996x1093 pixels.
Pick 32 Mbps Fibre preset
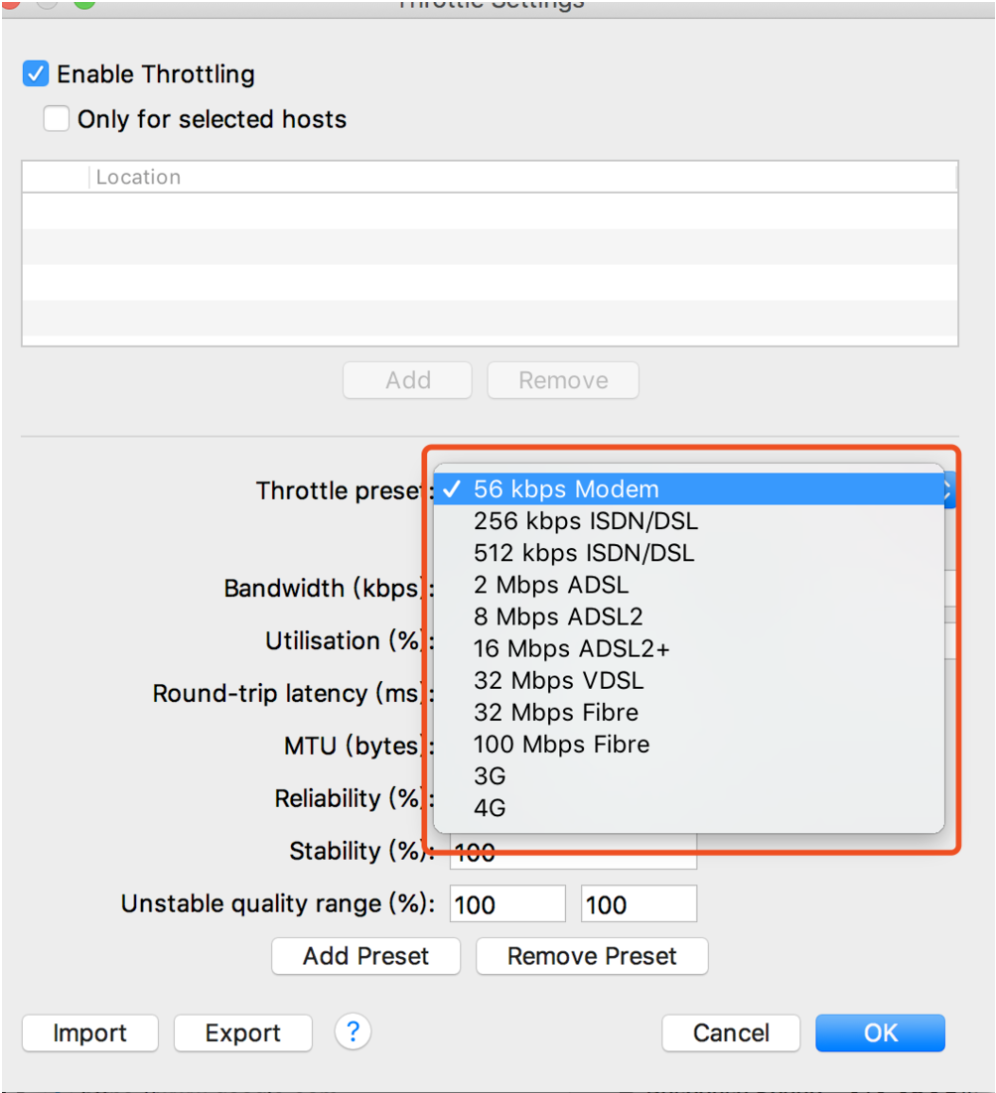(689, 712)
